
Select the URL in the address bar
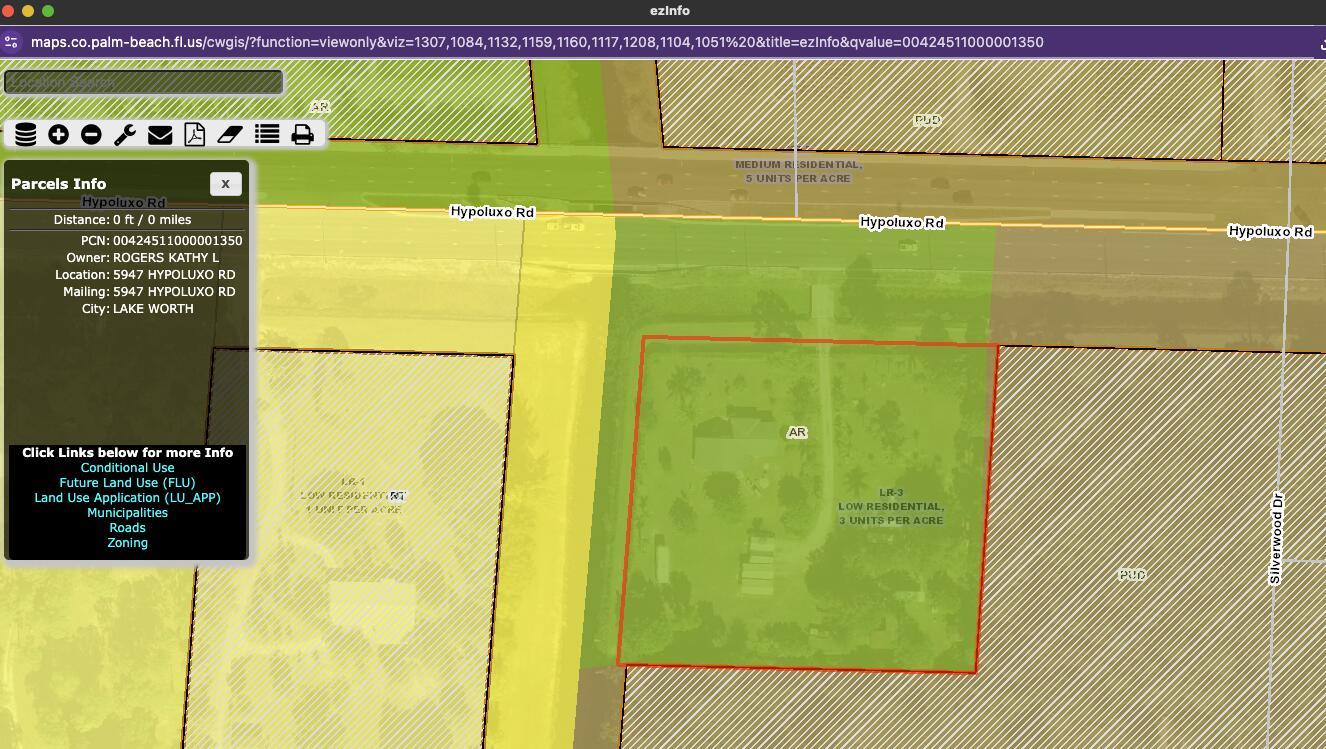(537, 42)
